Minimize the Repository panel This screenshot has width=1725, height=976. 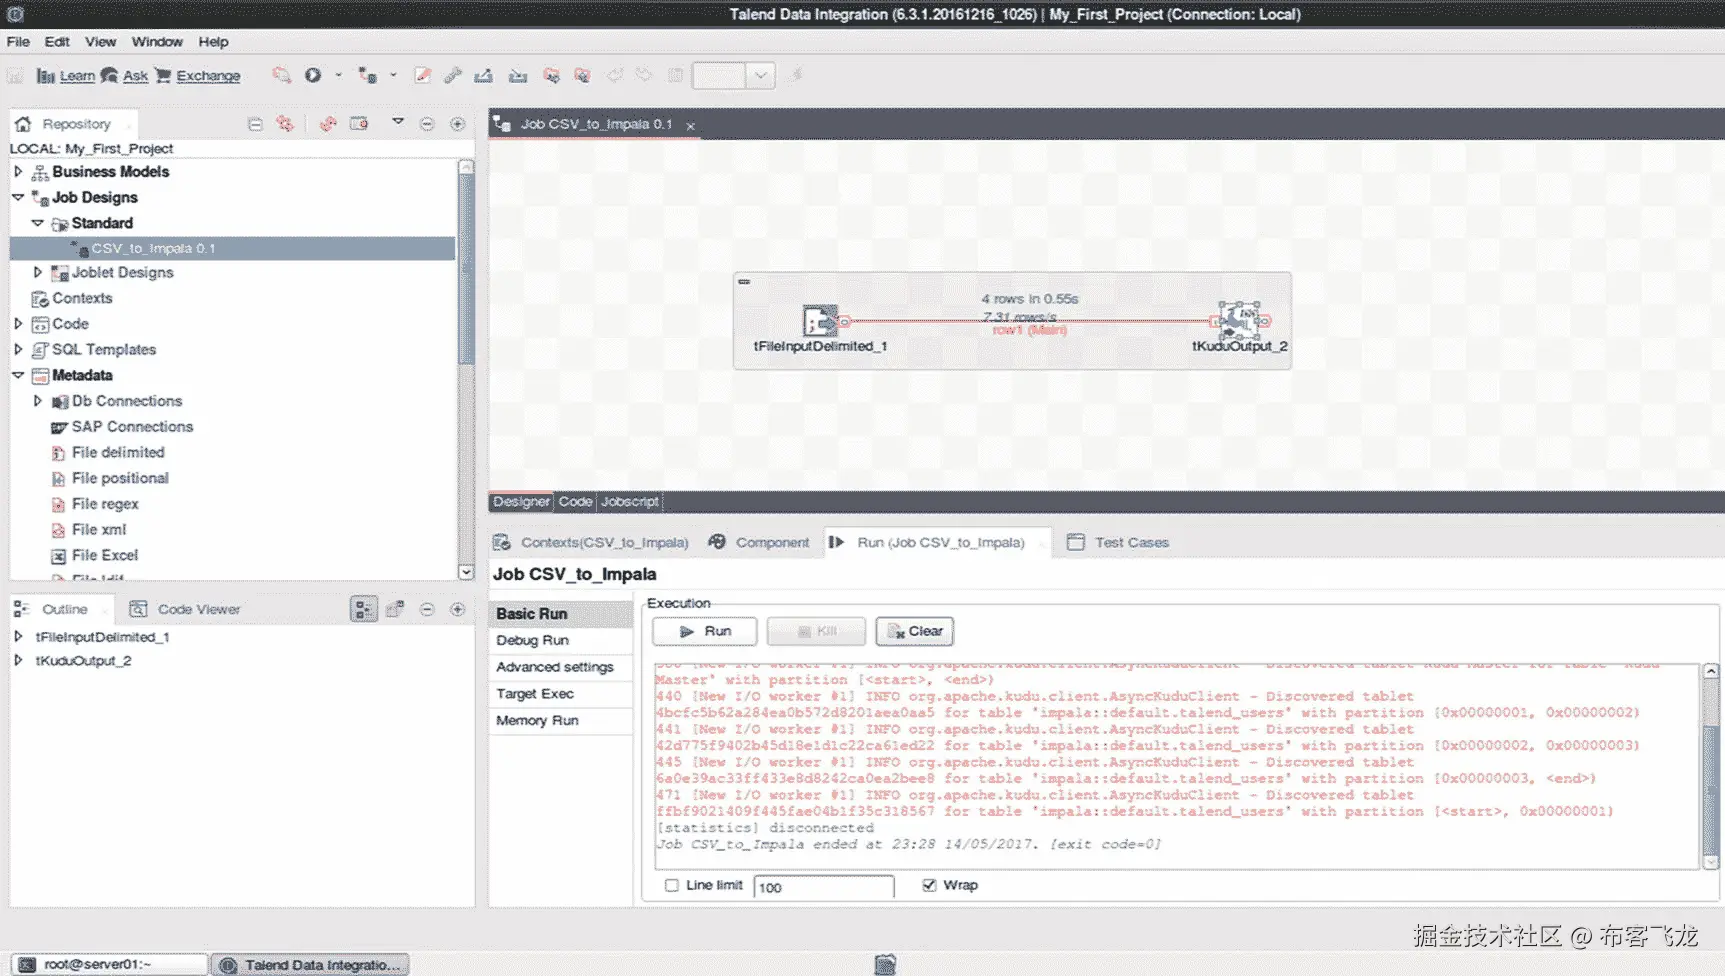pos(427,124)
